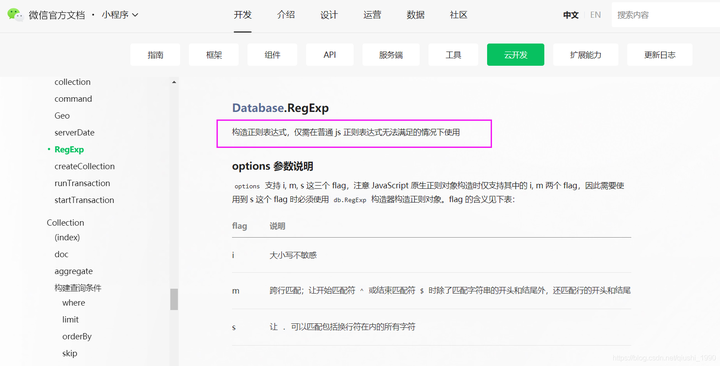Click the db.RegExp inline code text
720x366 pixels.
350,200
